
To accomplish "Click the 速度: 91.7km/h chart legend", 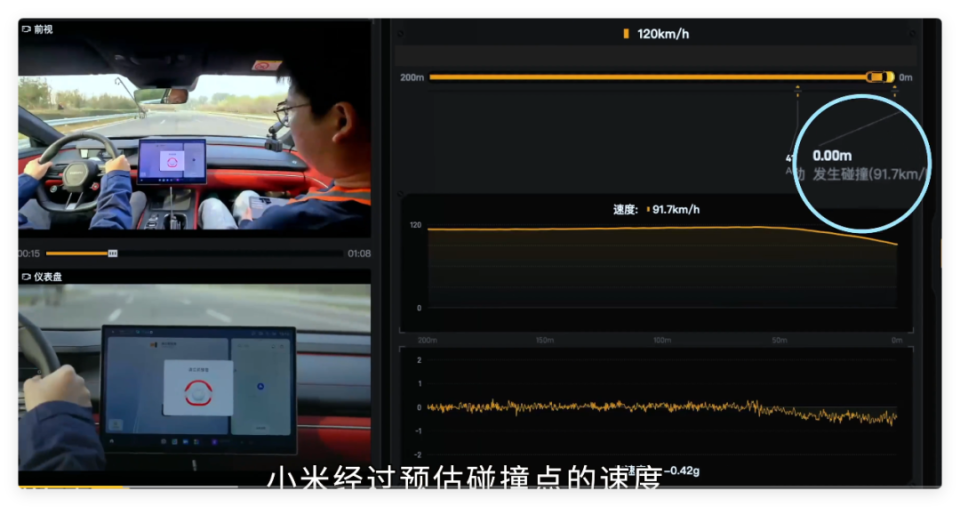I will tap(656, 210).
